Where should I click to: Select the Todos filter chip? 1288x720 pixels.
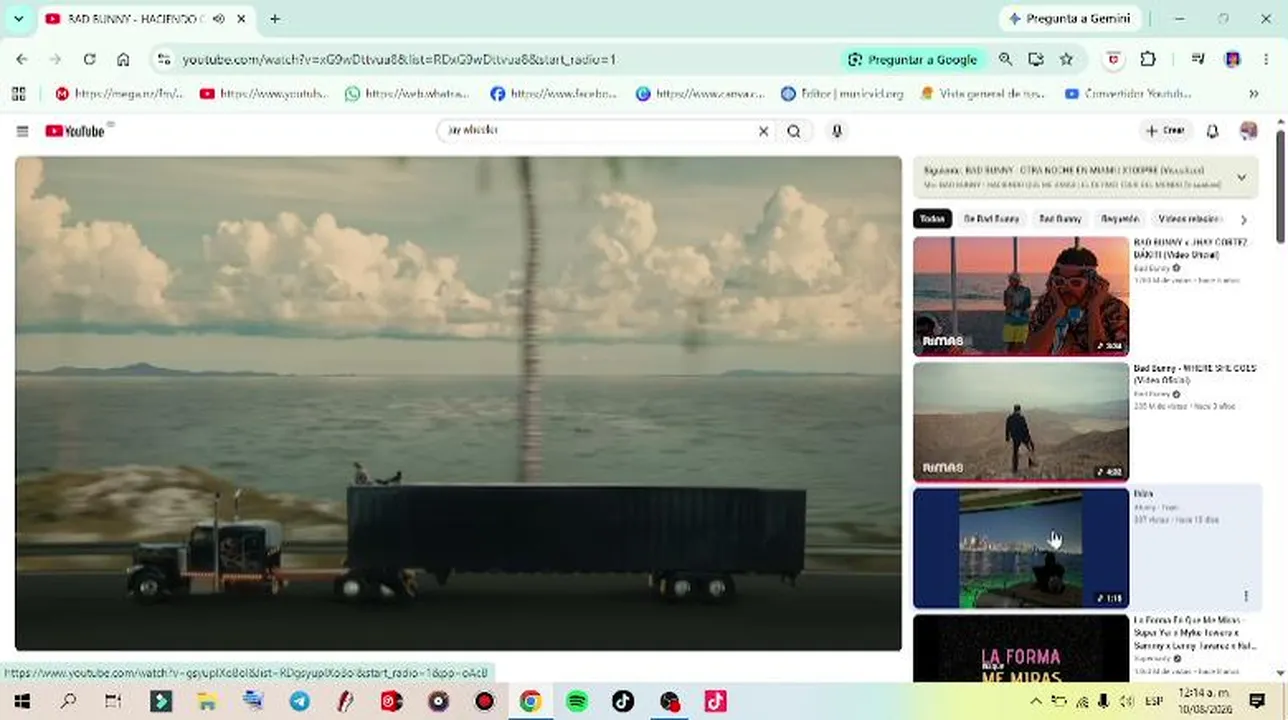[932, 219]
